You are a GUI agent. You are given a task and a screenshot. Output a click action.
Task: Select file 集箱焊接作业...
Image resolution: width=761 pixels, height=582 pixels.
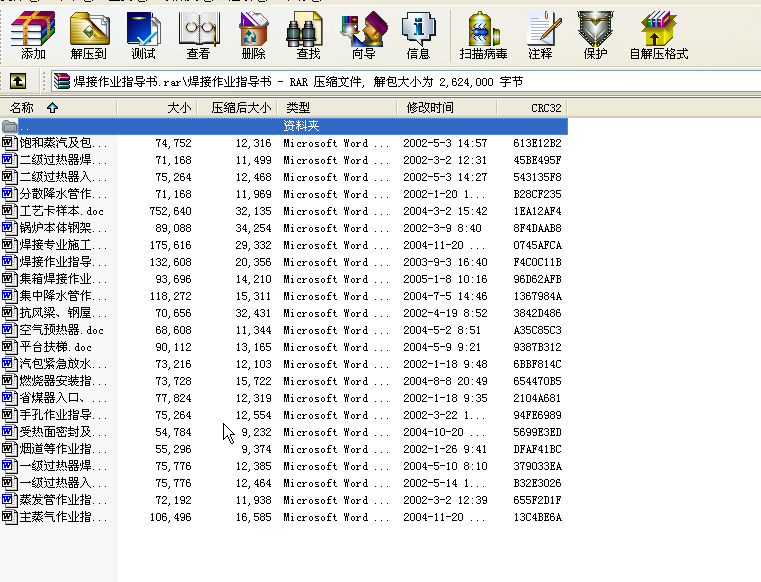[63, 279]
